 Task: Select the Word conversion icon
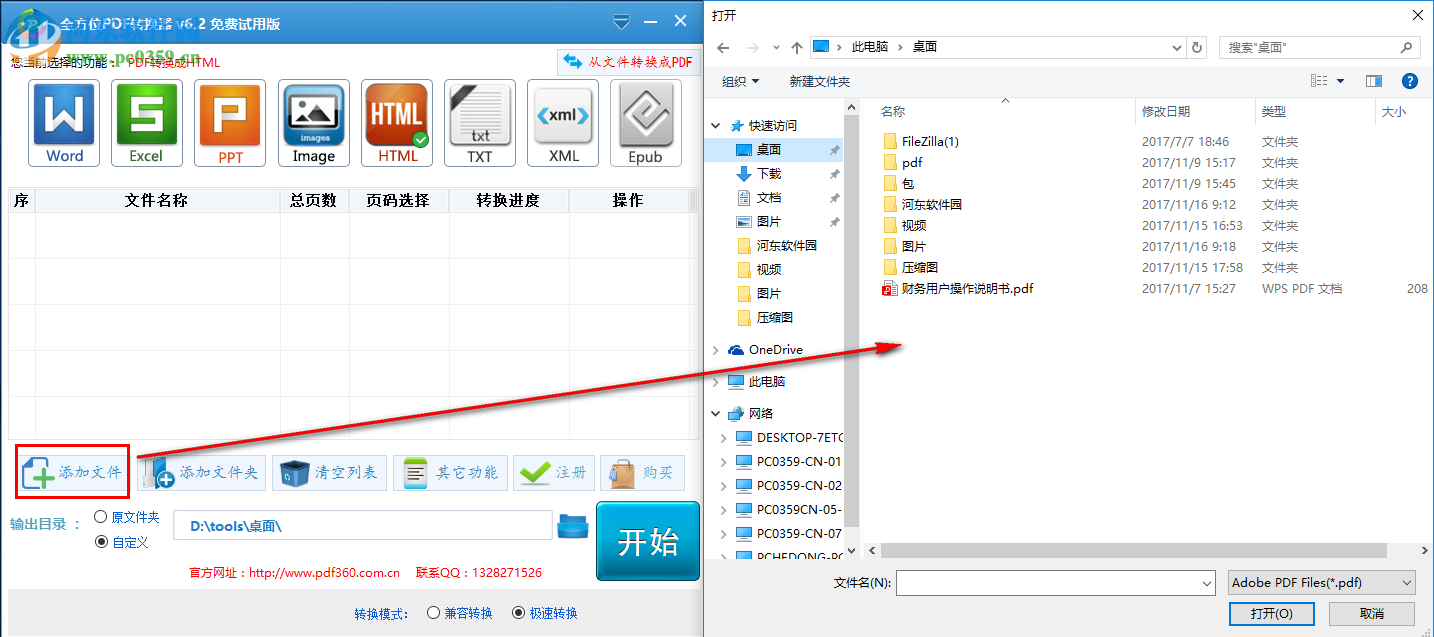(x=65, y=123)
